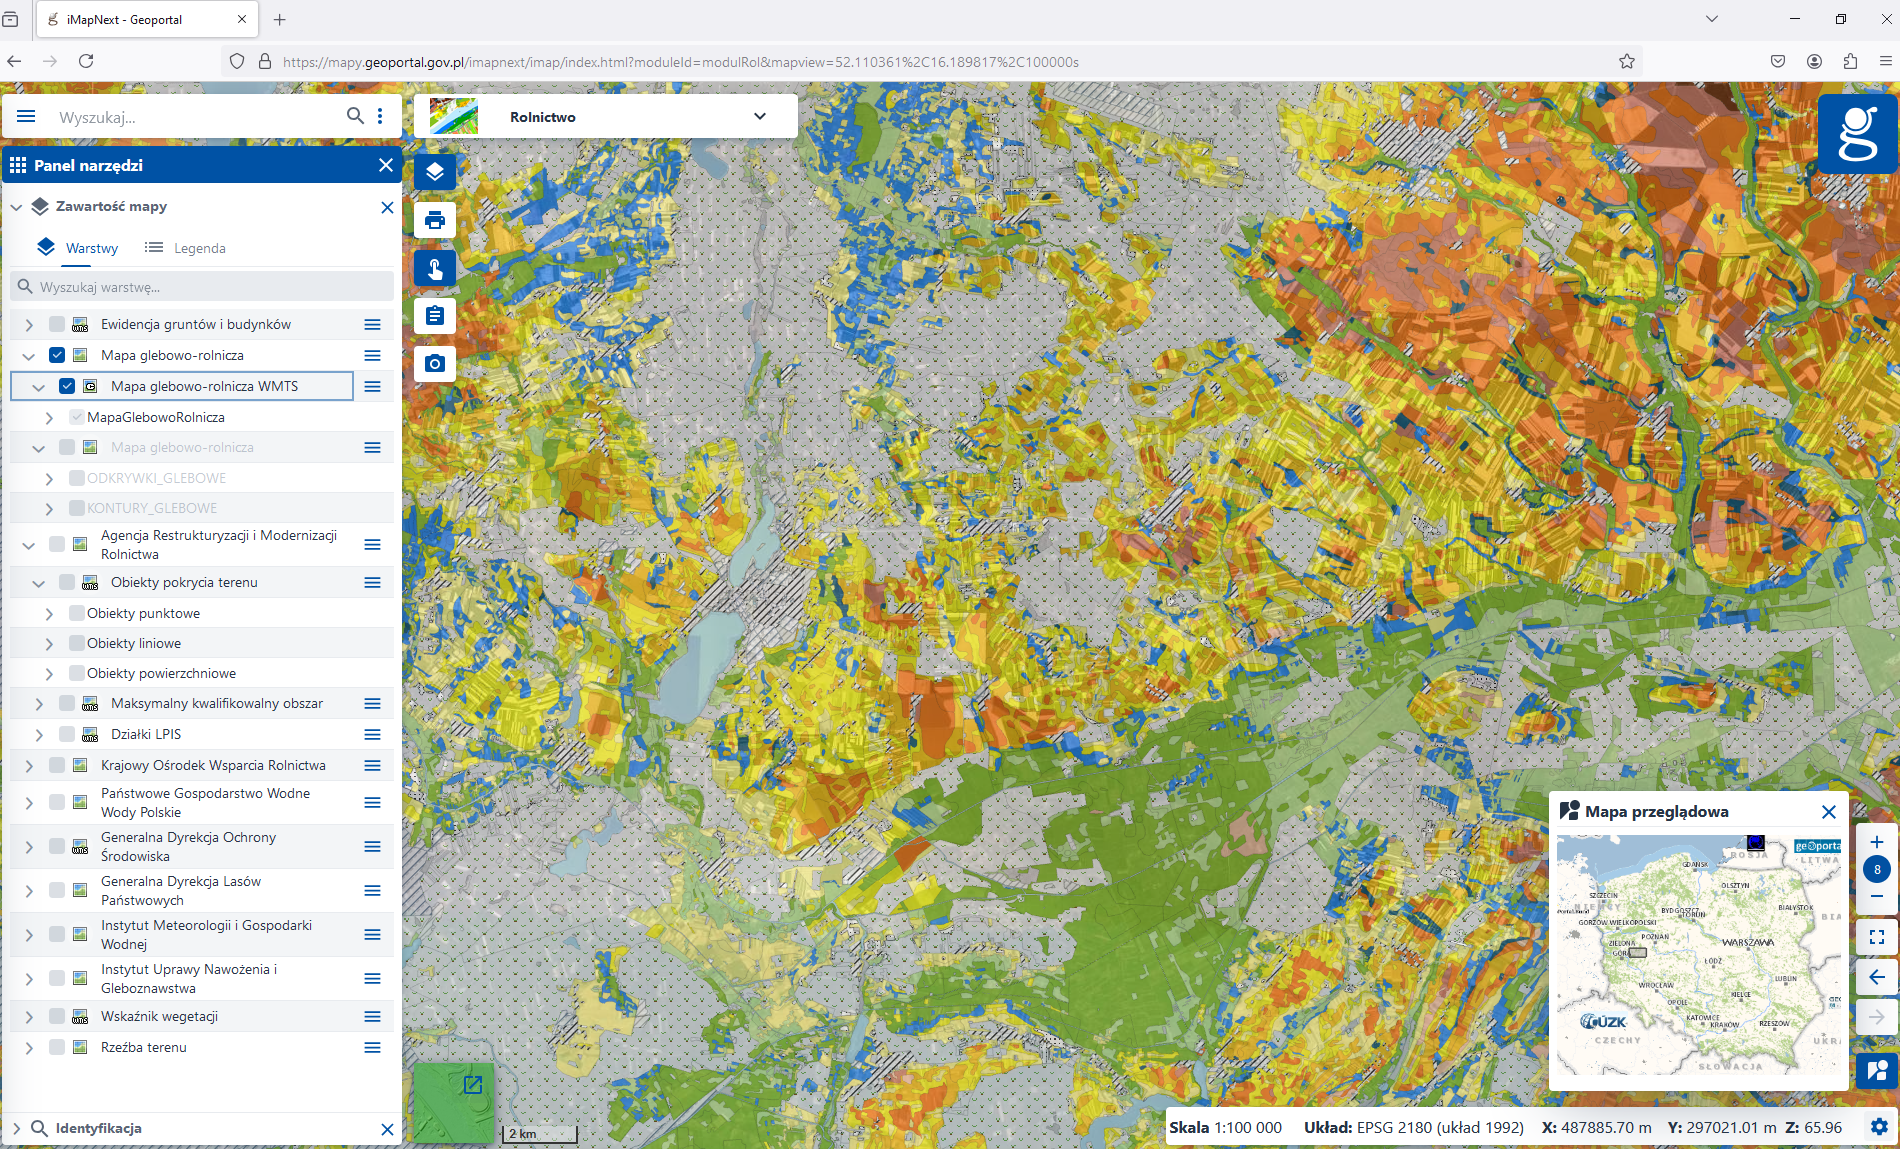Toggle Obiekty pokrycia terenu checkbox

67,582
